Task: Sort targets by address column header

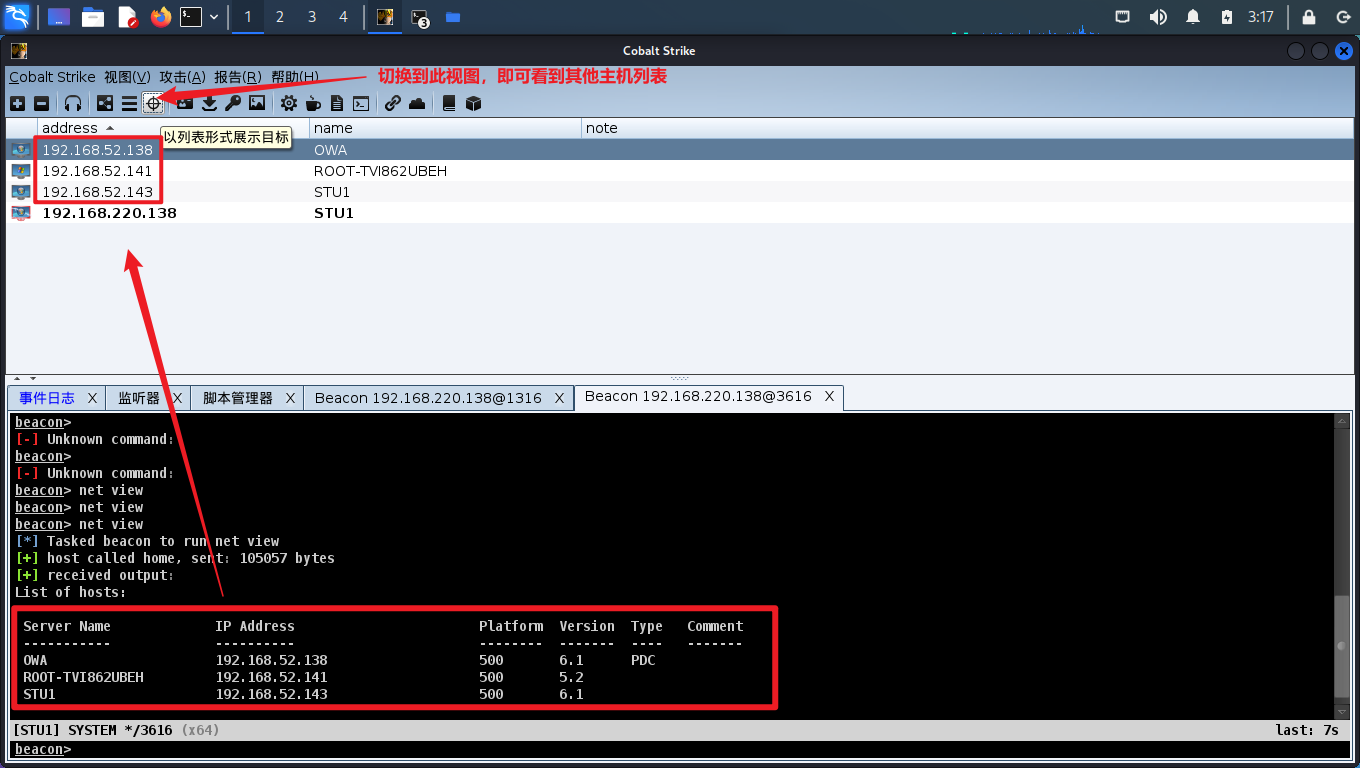Action: tap(173, 128)
